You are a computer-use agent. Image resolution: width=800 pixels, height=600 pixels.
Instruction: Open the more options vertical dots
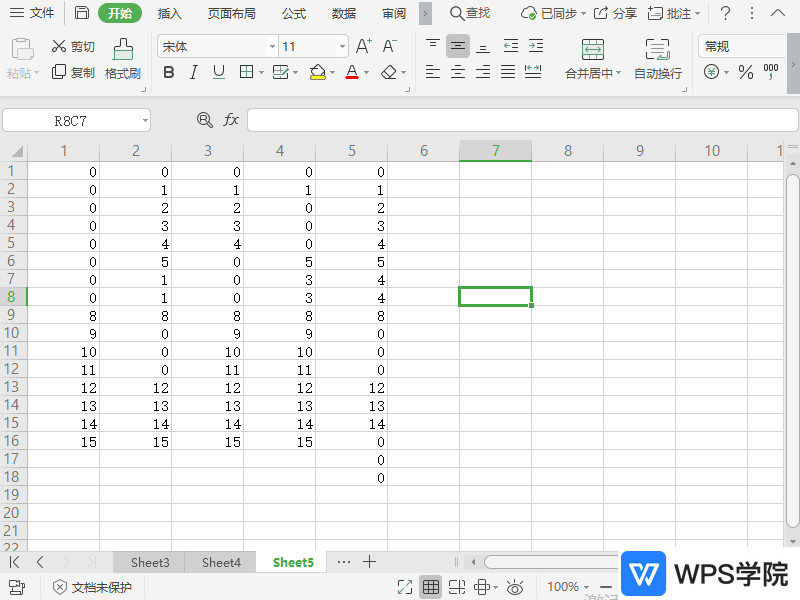click(x=752, y=13)
